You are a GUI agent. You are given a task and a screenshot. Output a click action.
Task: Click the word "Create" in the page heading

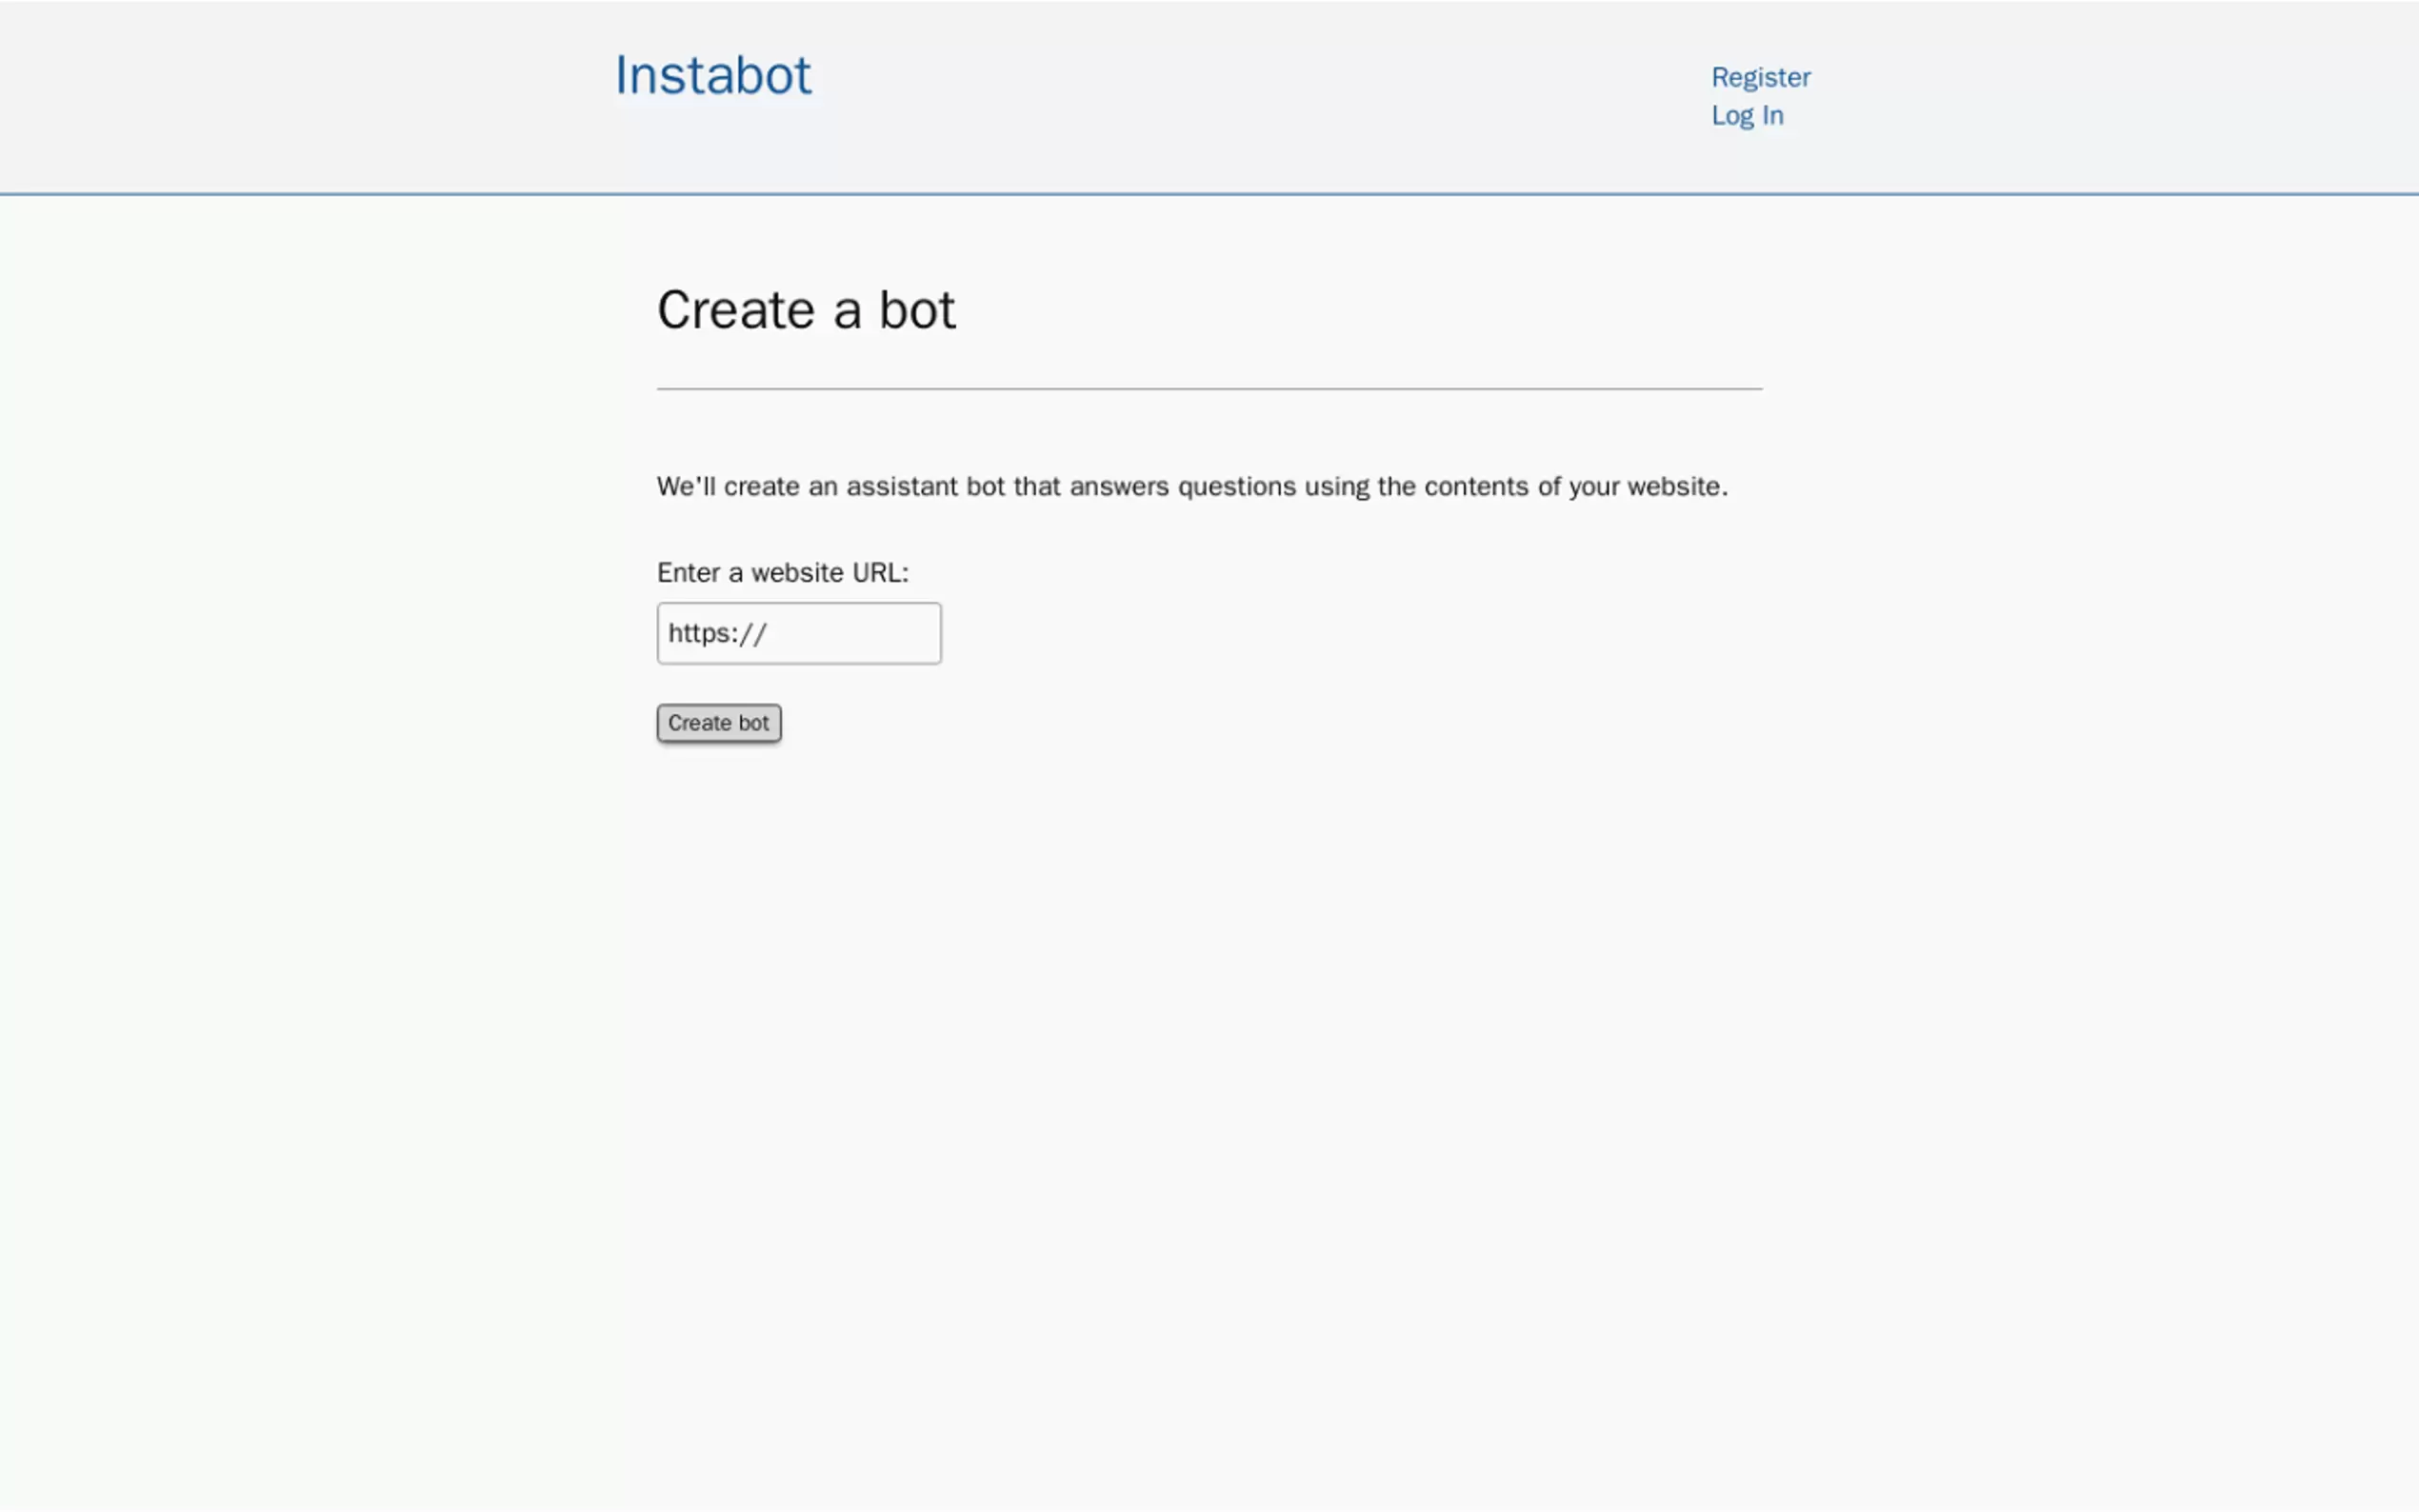[735, 310]
